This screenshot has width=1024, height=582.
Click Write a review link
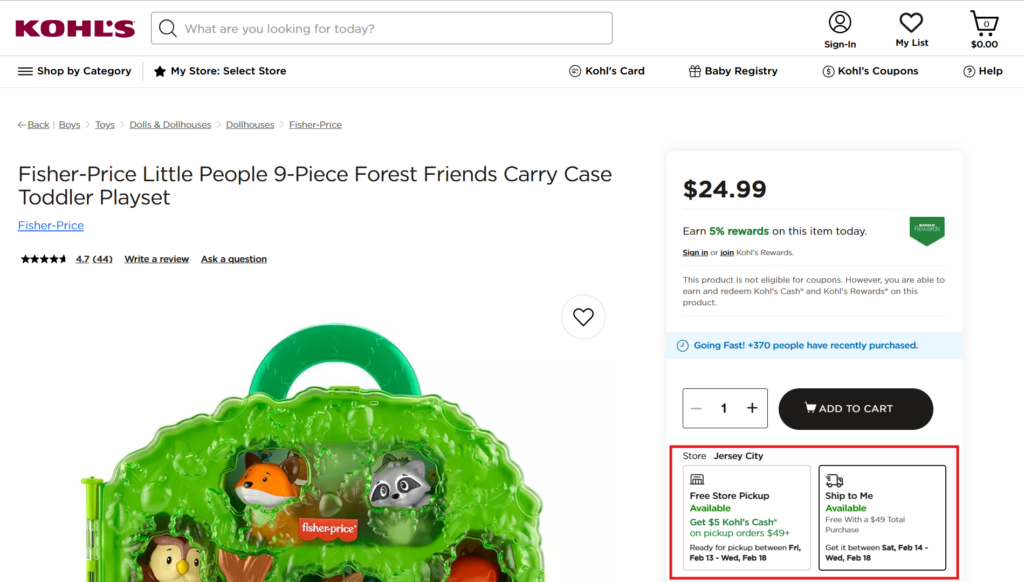(156, 259)
